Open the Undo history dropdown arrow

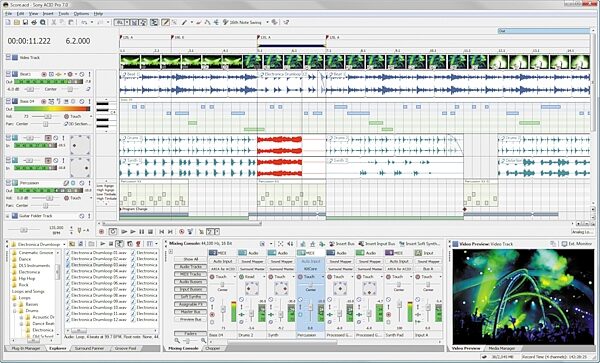coord(92,23)
